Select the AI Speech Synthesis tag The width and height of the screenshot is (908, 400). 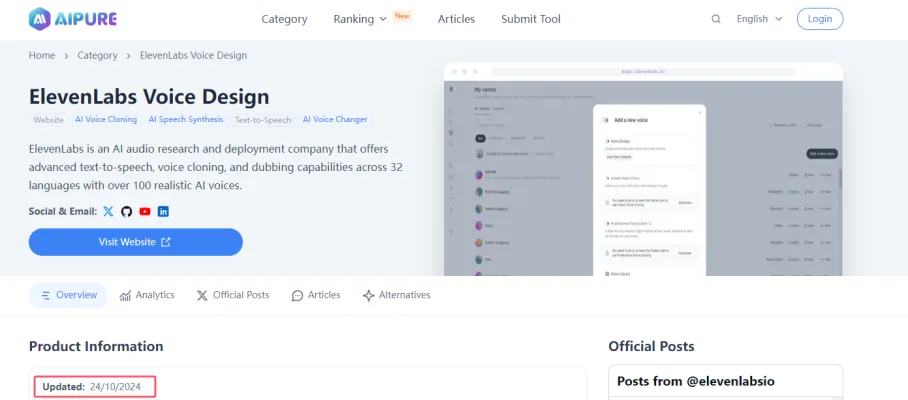pos(186,120)
